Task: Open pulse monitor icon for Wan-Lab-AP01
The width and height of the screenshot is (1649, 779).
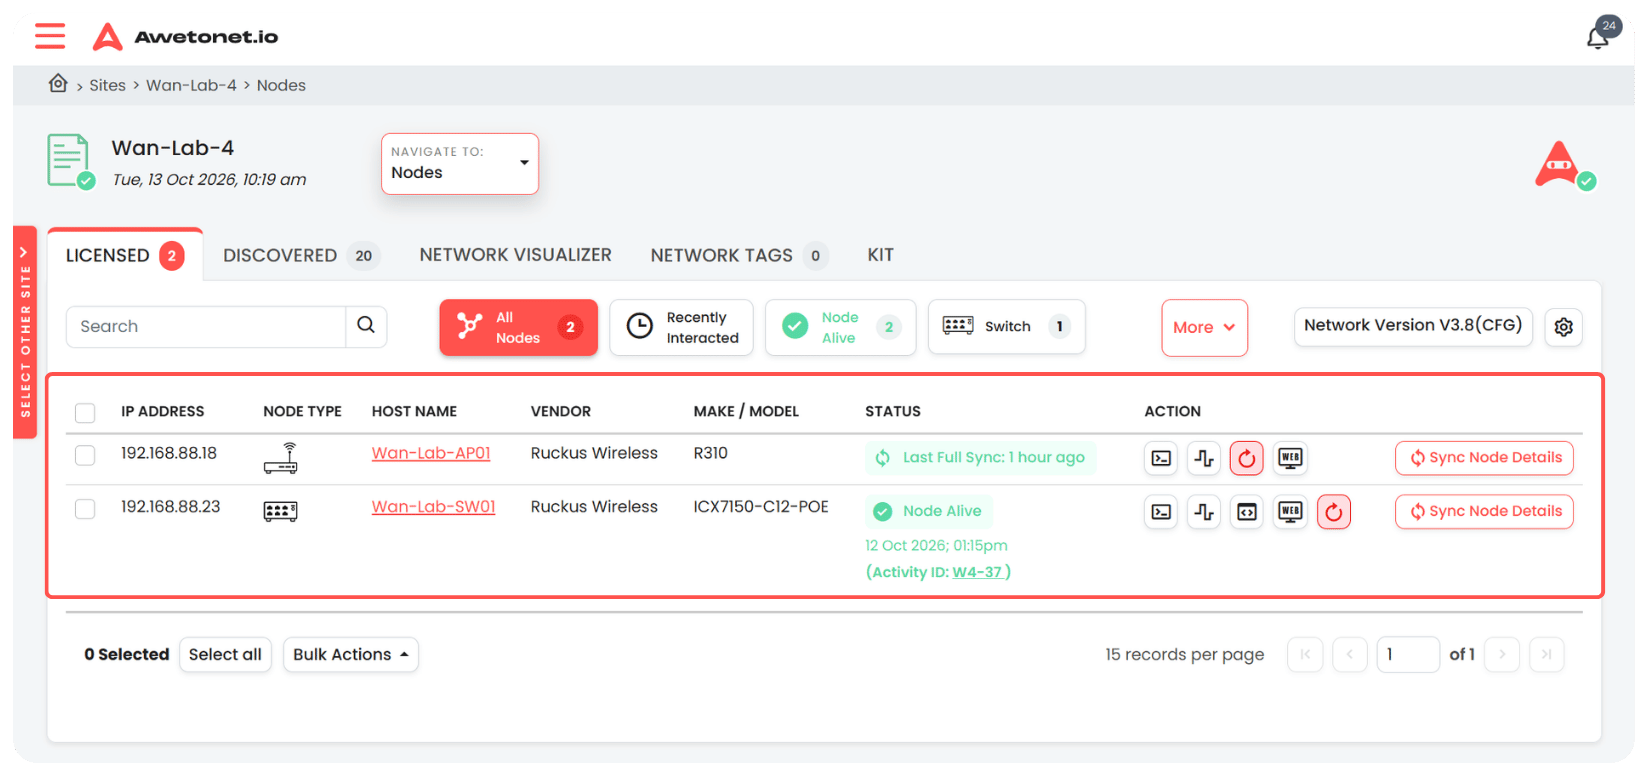Action: click(x=1204, y=458)
